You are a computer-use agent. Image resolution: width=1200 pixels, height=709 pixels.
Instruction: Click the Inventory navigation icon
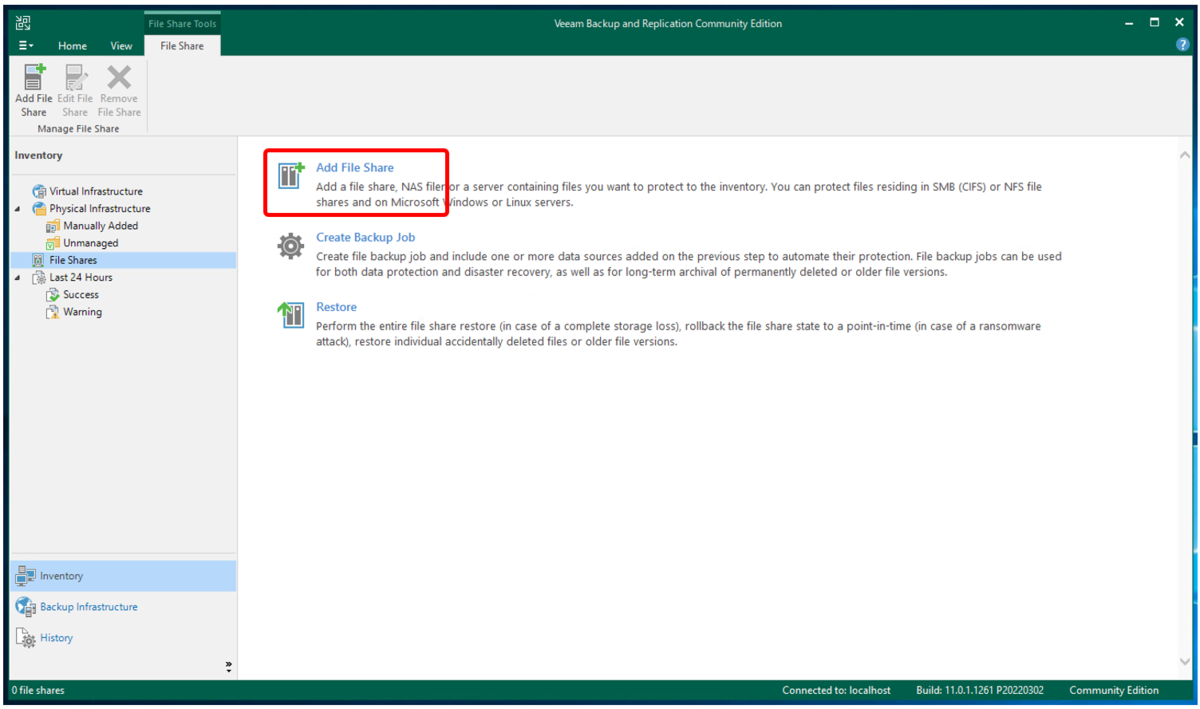coord(26,576)
